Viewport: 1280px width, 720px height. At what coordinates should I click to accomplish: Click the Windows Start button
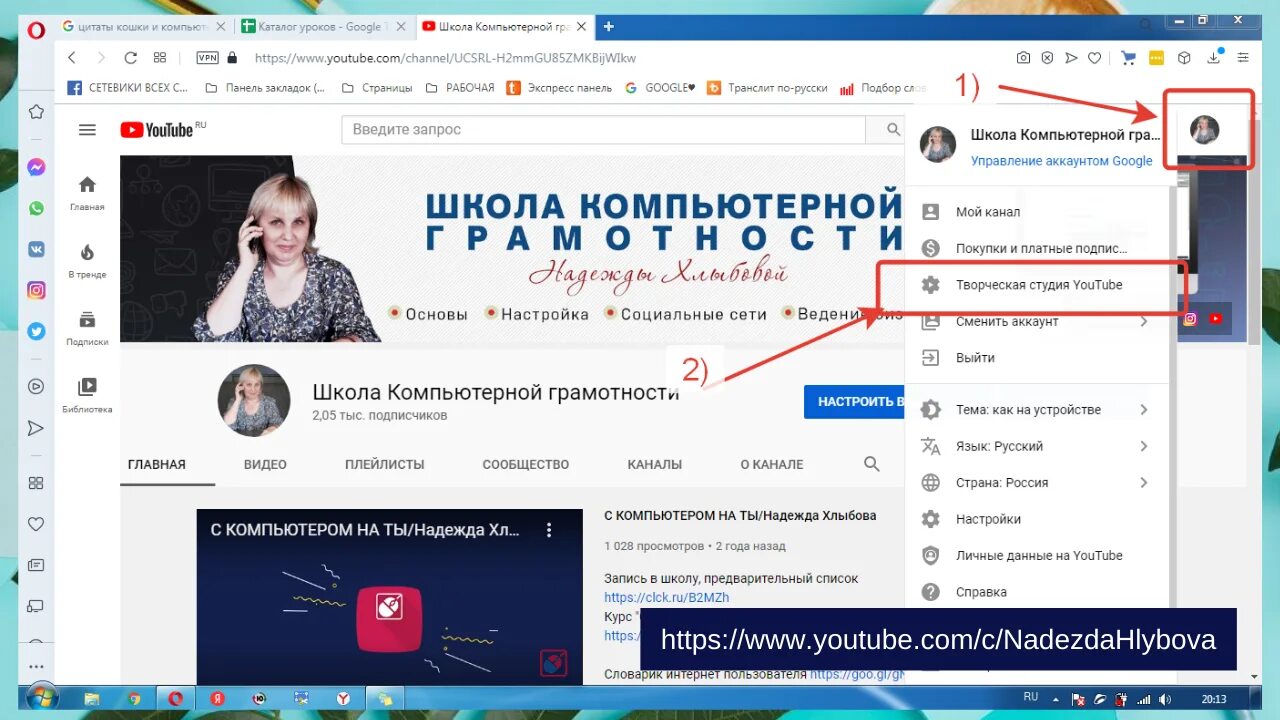(41, 697)
